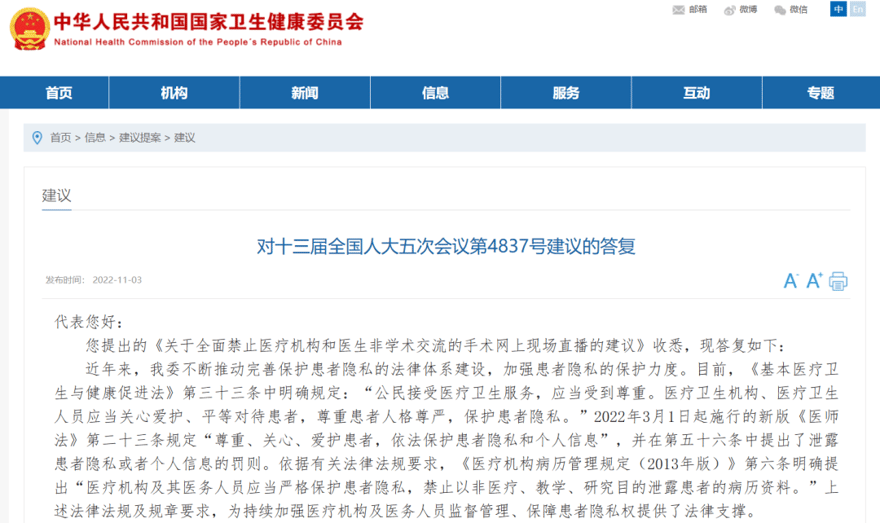Click the national emblem logo

[30, 29]
